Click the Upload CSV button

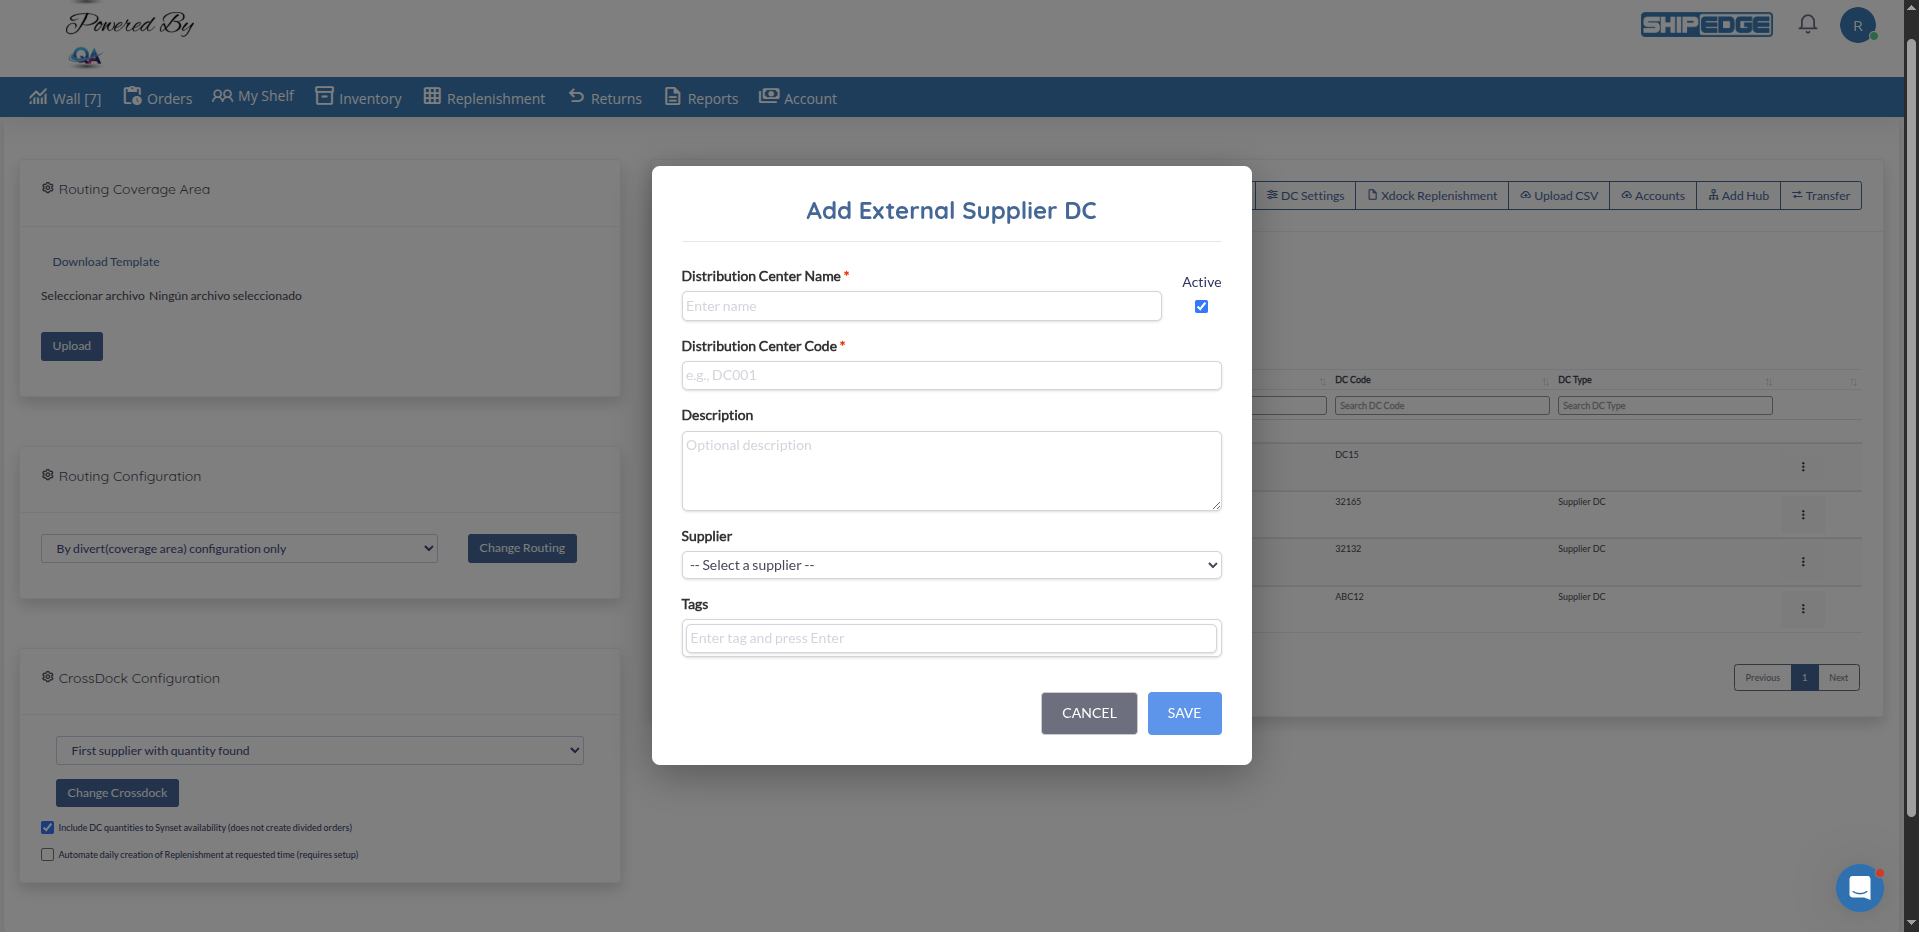click(1559, 195)
